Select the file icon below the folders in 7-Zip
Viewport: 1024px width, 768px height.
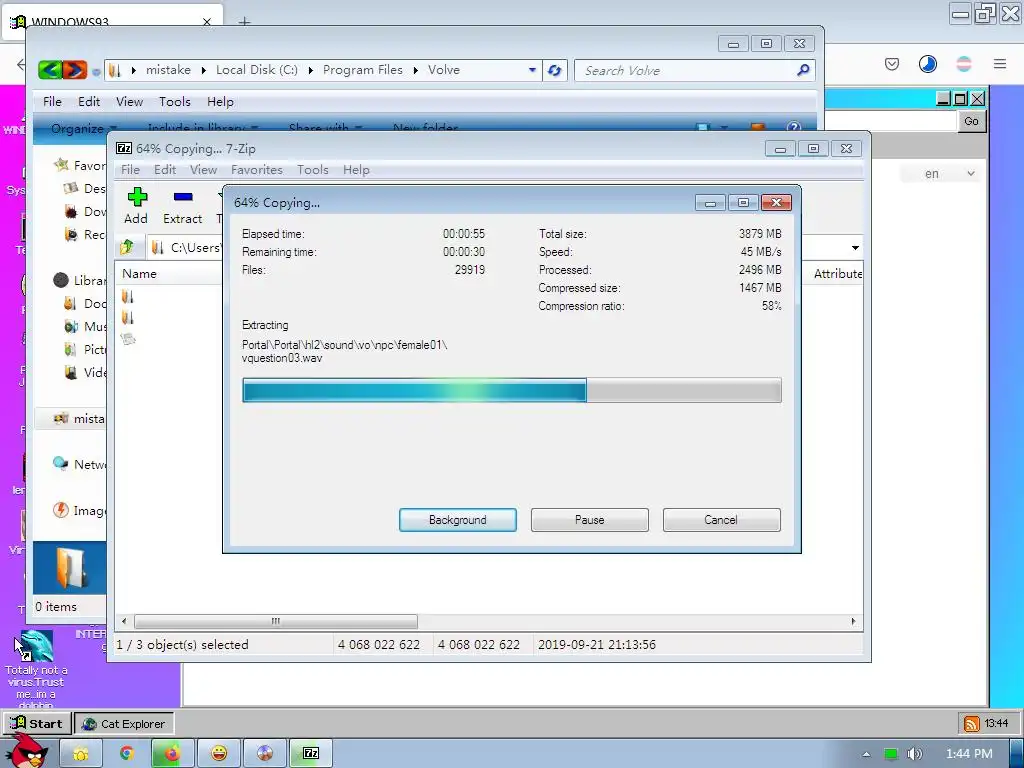click(128, 339)
